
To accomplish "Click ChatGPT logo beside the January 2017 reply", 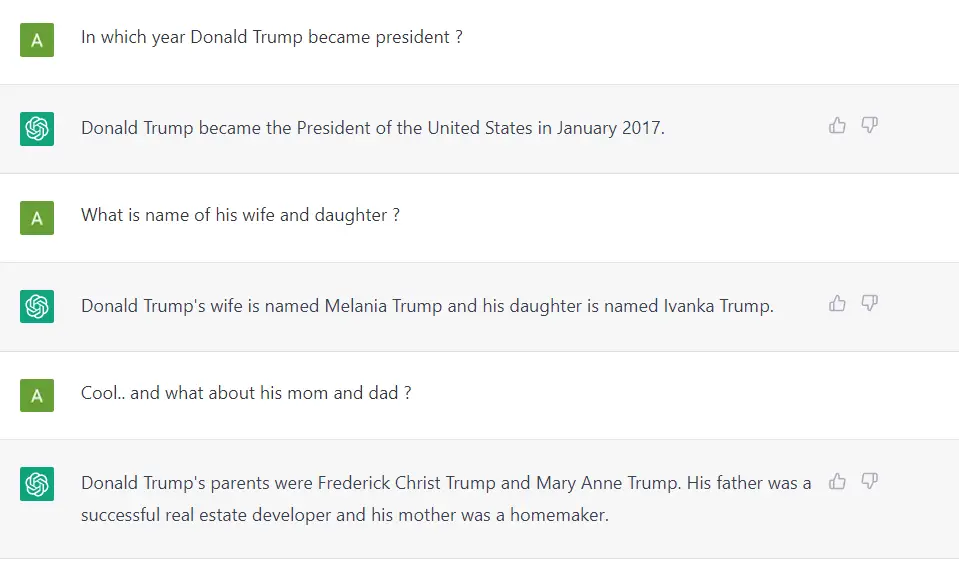I will (37, 128).
